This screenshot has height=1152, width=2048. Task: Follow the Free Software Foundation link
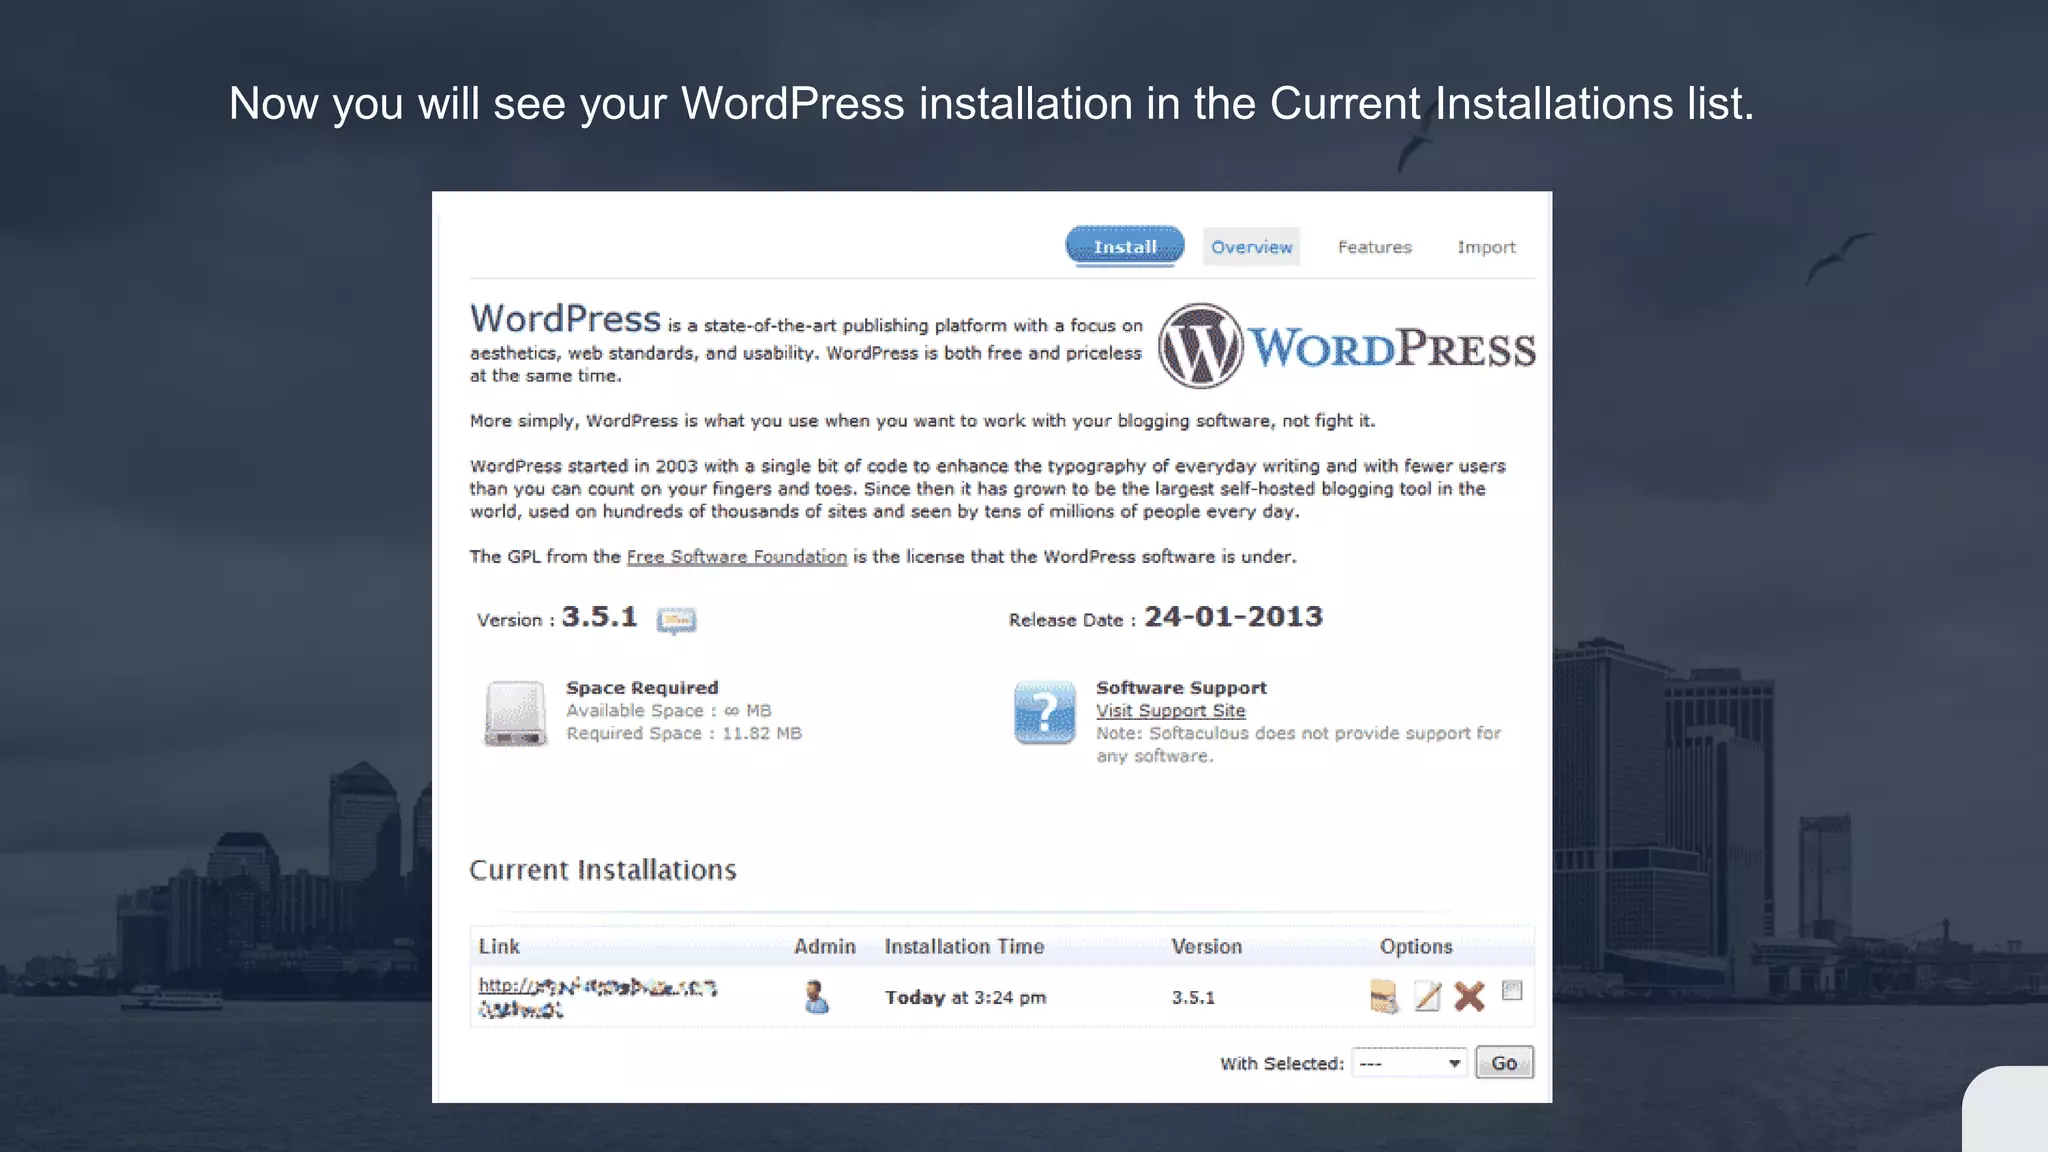736,557
